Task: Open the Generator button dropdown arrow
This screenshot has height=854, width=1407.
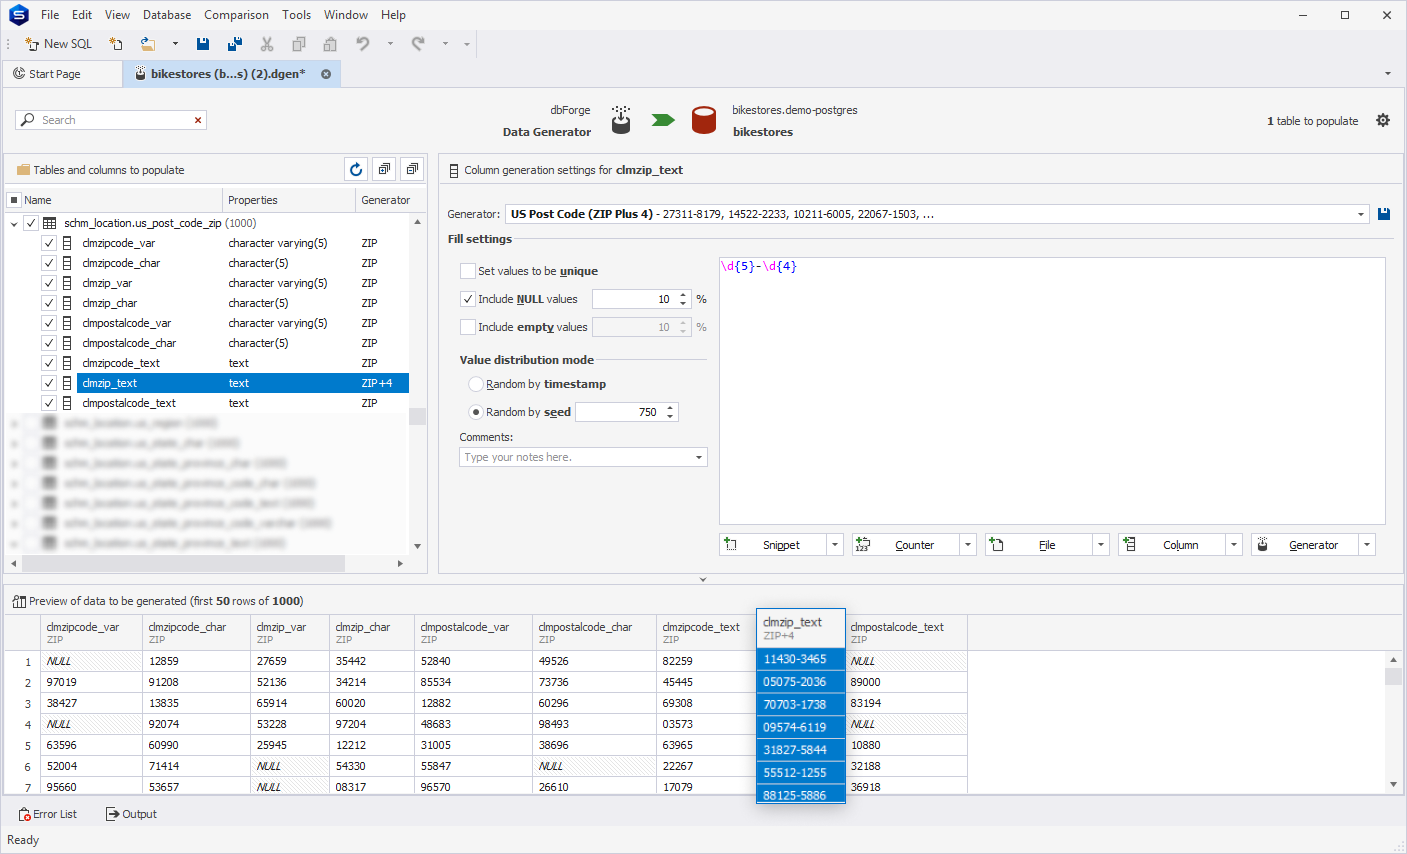Action: click(x=1367, y=545)
